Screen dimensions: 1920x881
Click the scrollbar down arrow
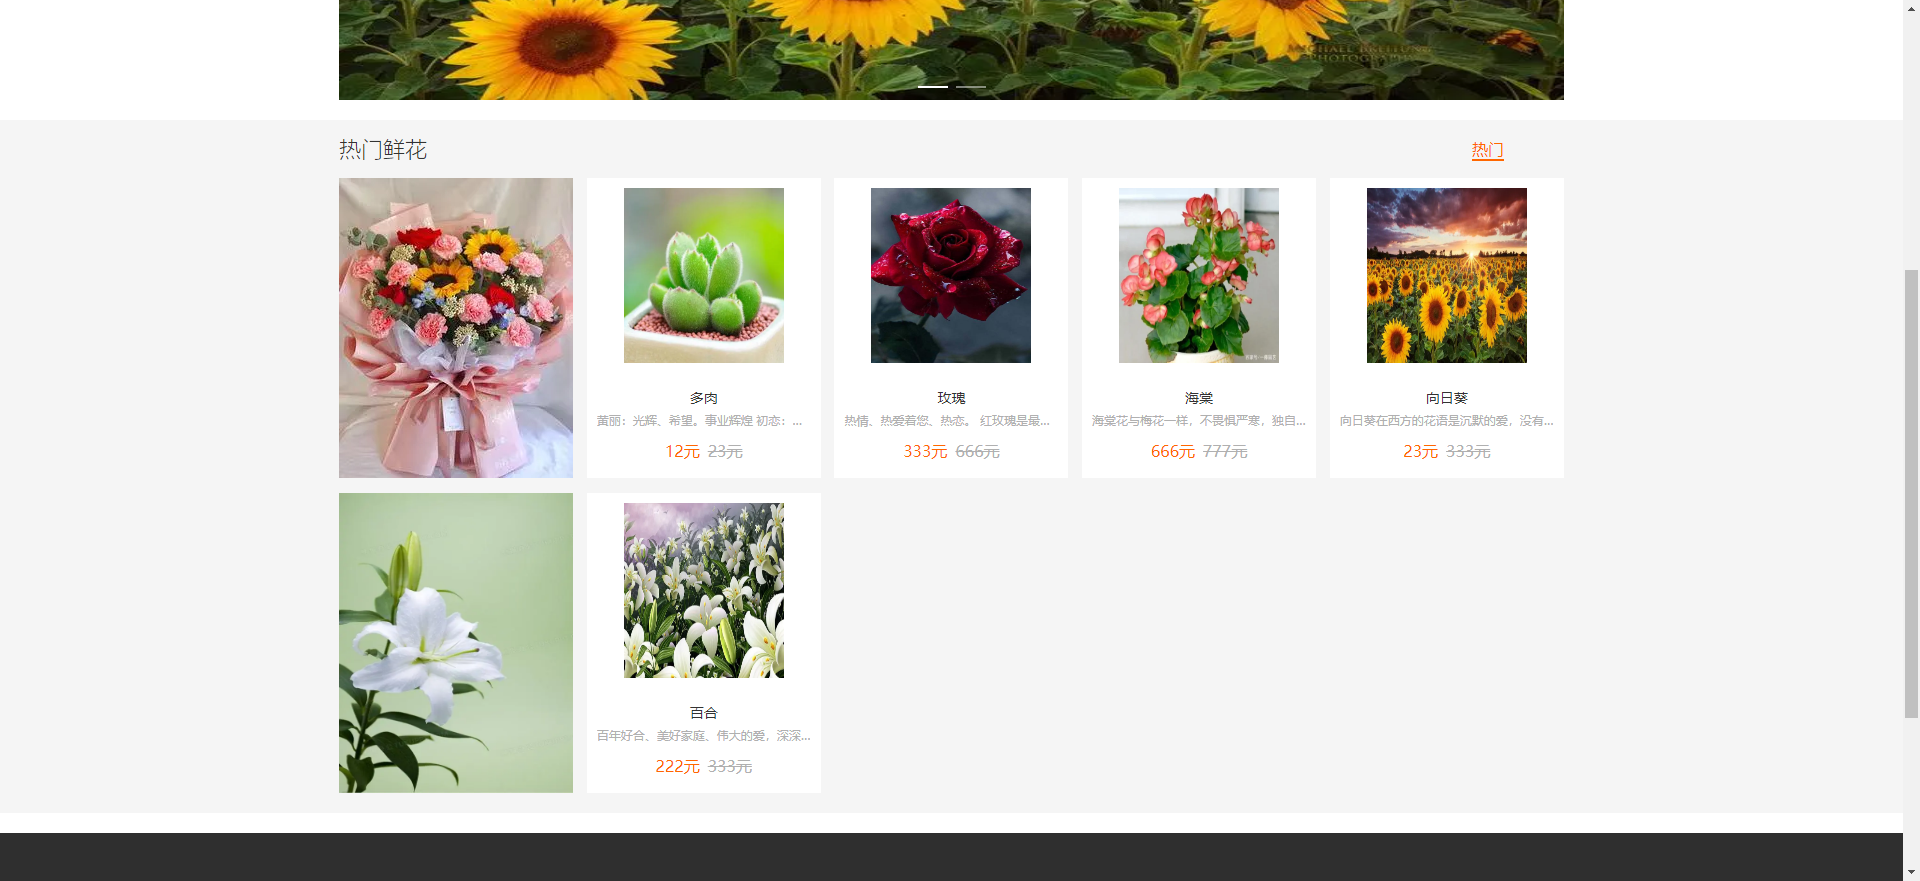pos(1911,872)
